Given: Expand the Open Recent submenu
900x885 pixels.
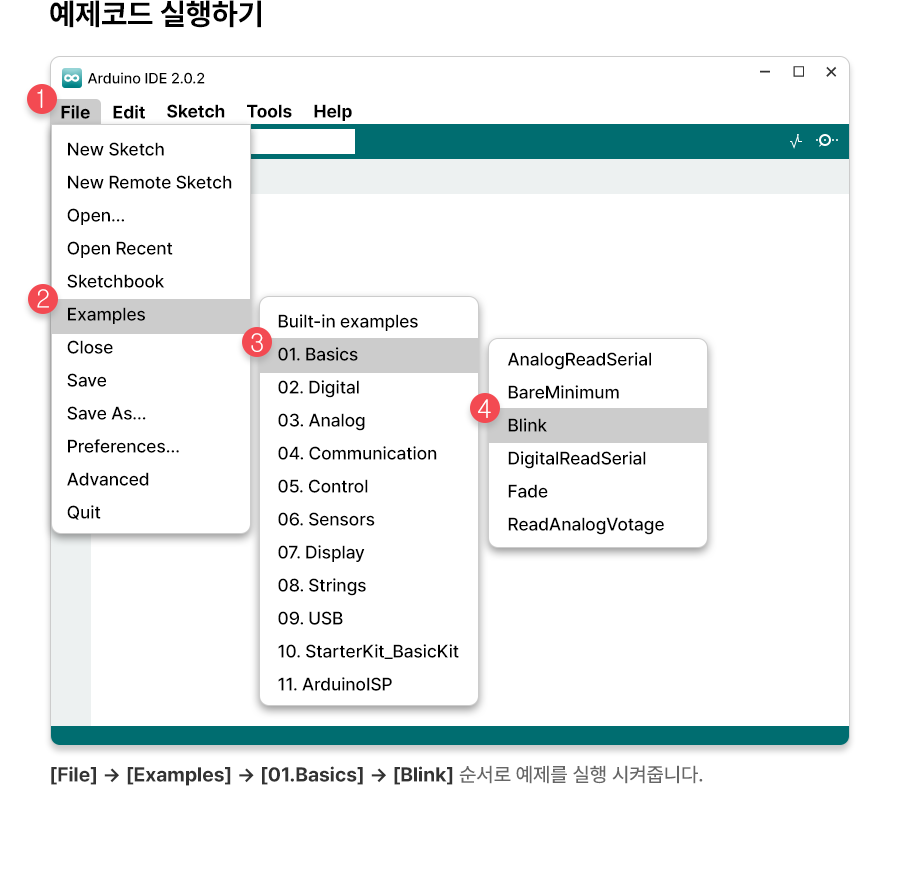Looking at the screenshot, I should 119,249.
